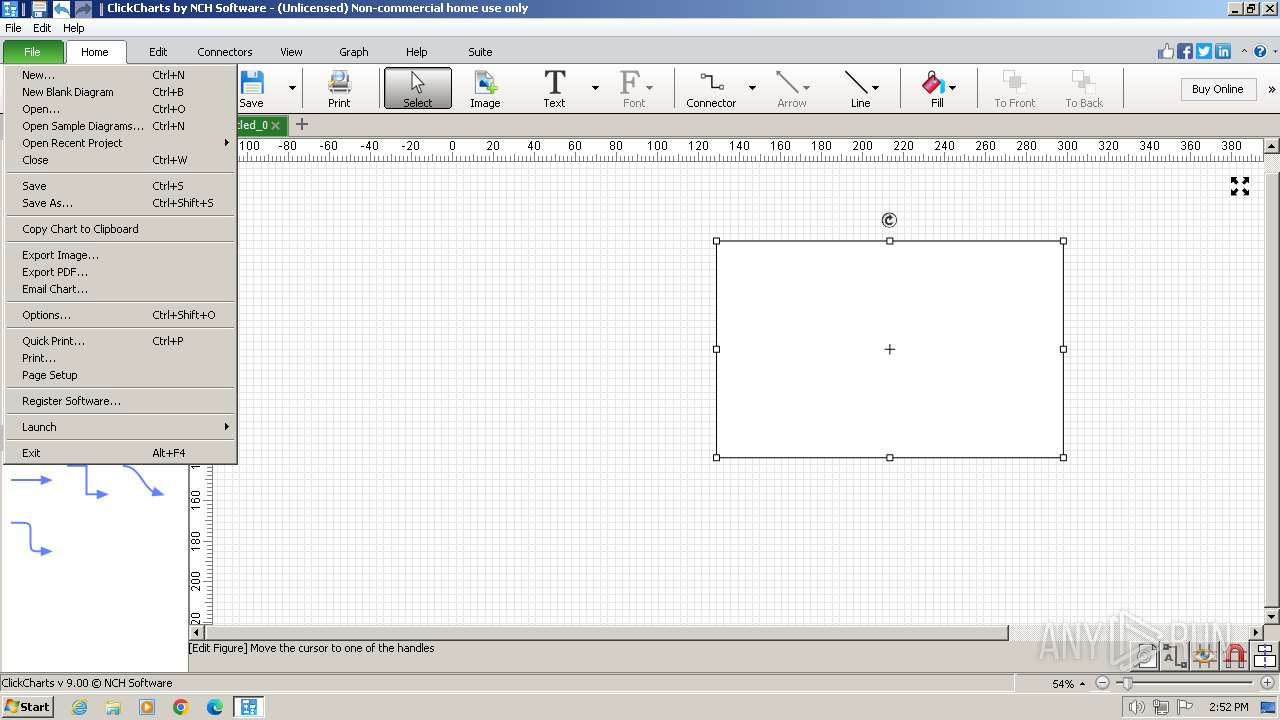Click the To Back icon

coord(1084,88)
